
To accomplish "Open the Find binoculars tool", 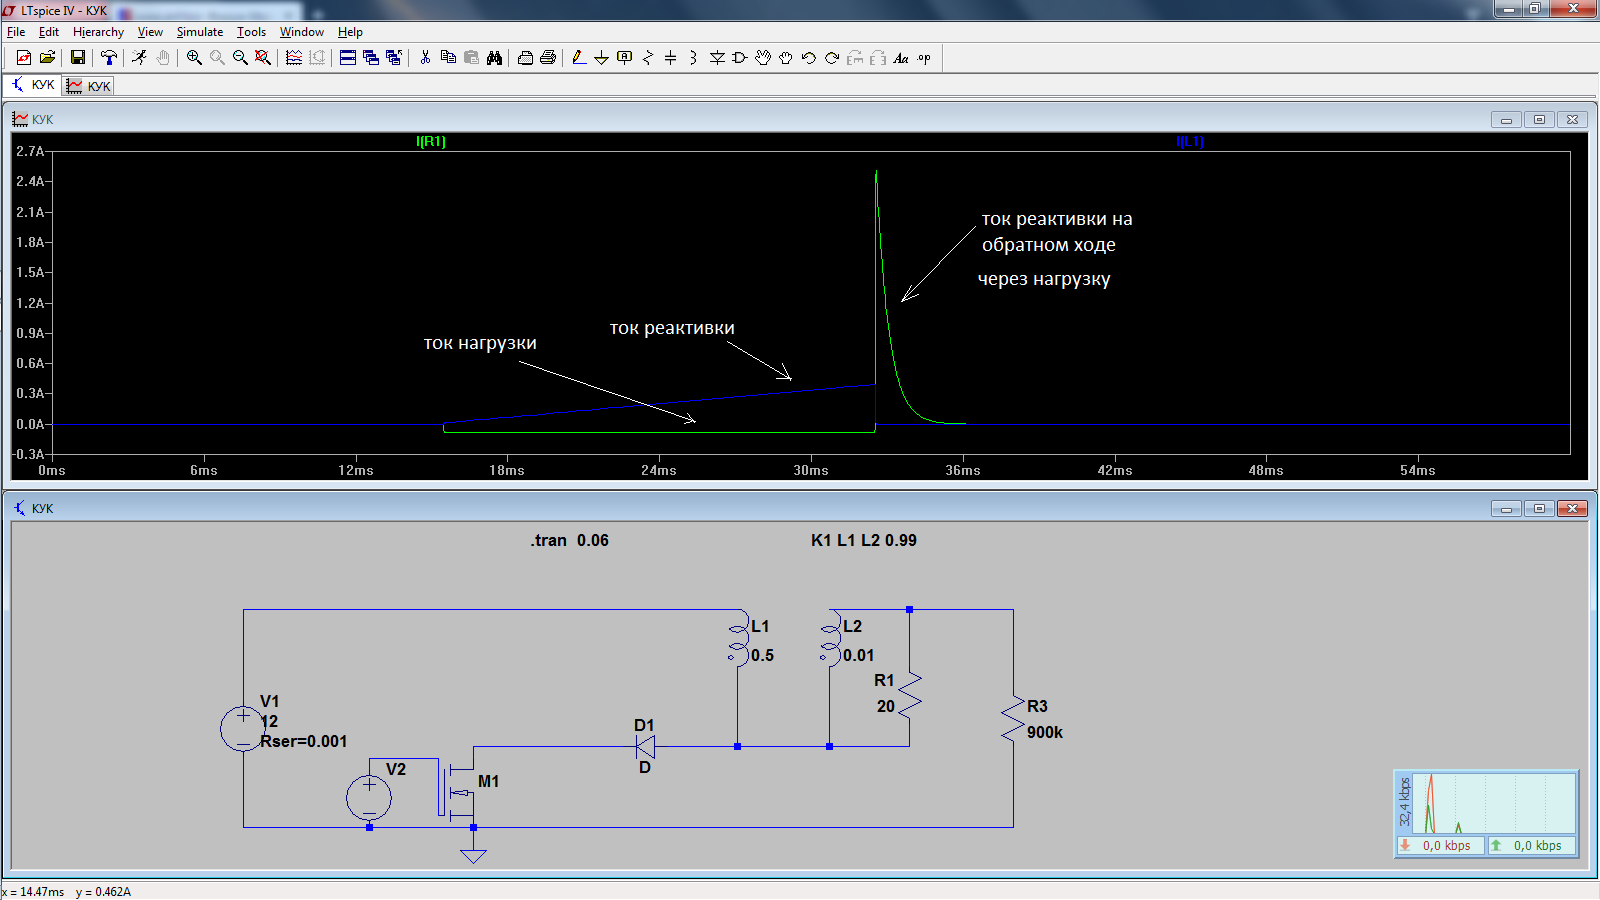I will [x=494, y=58].
